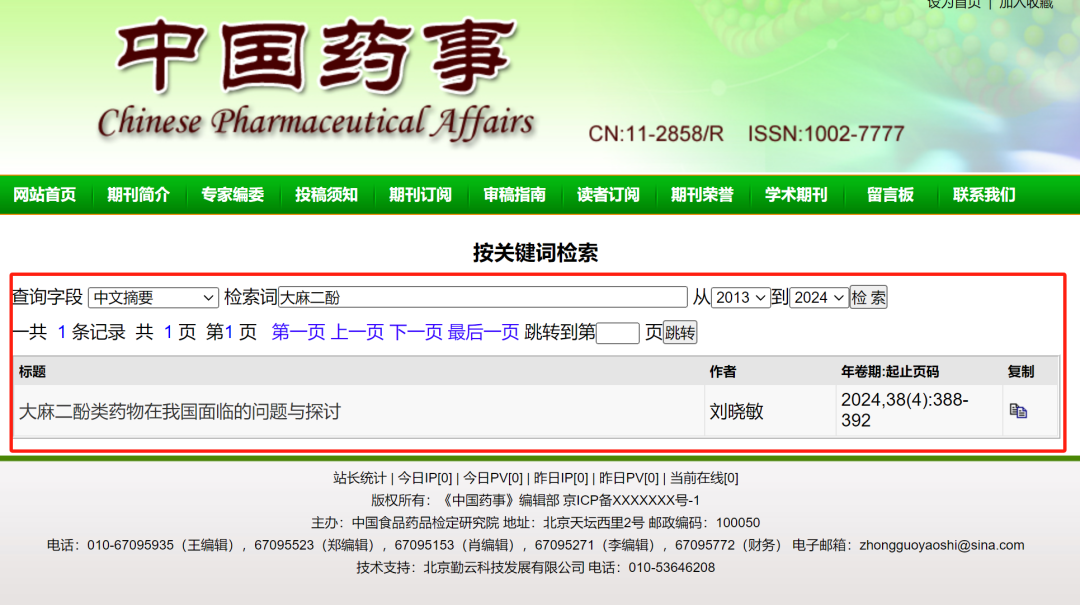
Task: Open the 最后一页 pagination link
Action: (x=479, y=332)
